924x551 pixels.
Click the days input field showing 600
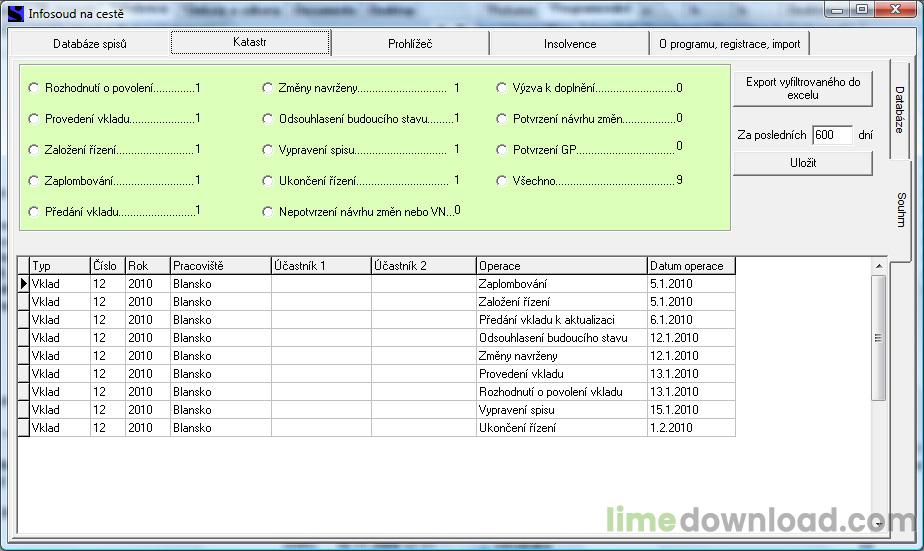click(x=832, y=135)
